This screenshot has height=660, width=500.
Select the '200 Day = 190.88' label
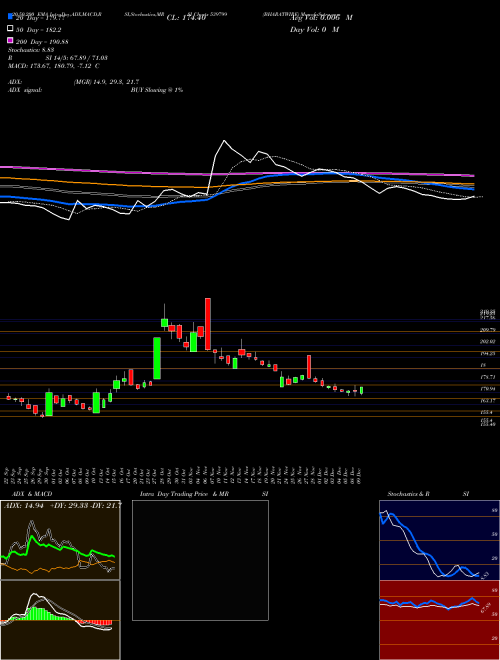(43, 42)
